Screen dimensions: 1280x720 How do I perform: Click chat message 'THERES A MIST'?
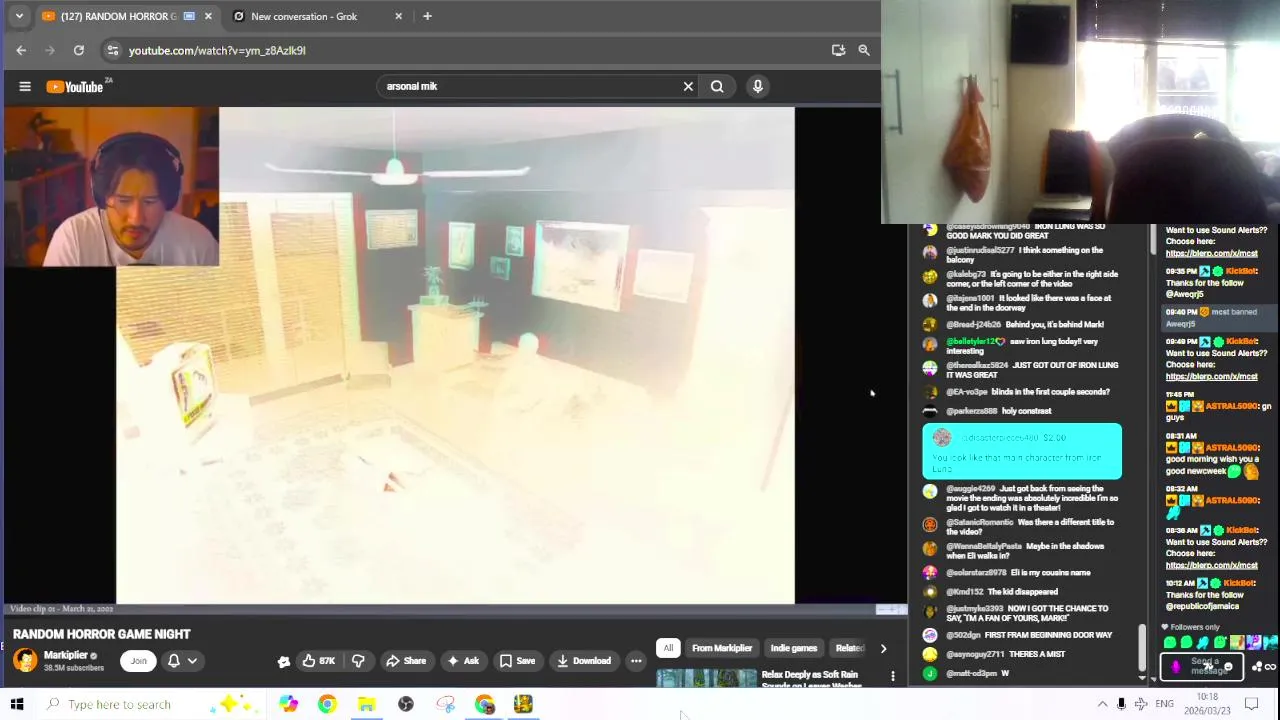[x=1037, y=654]
